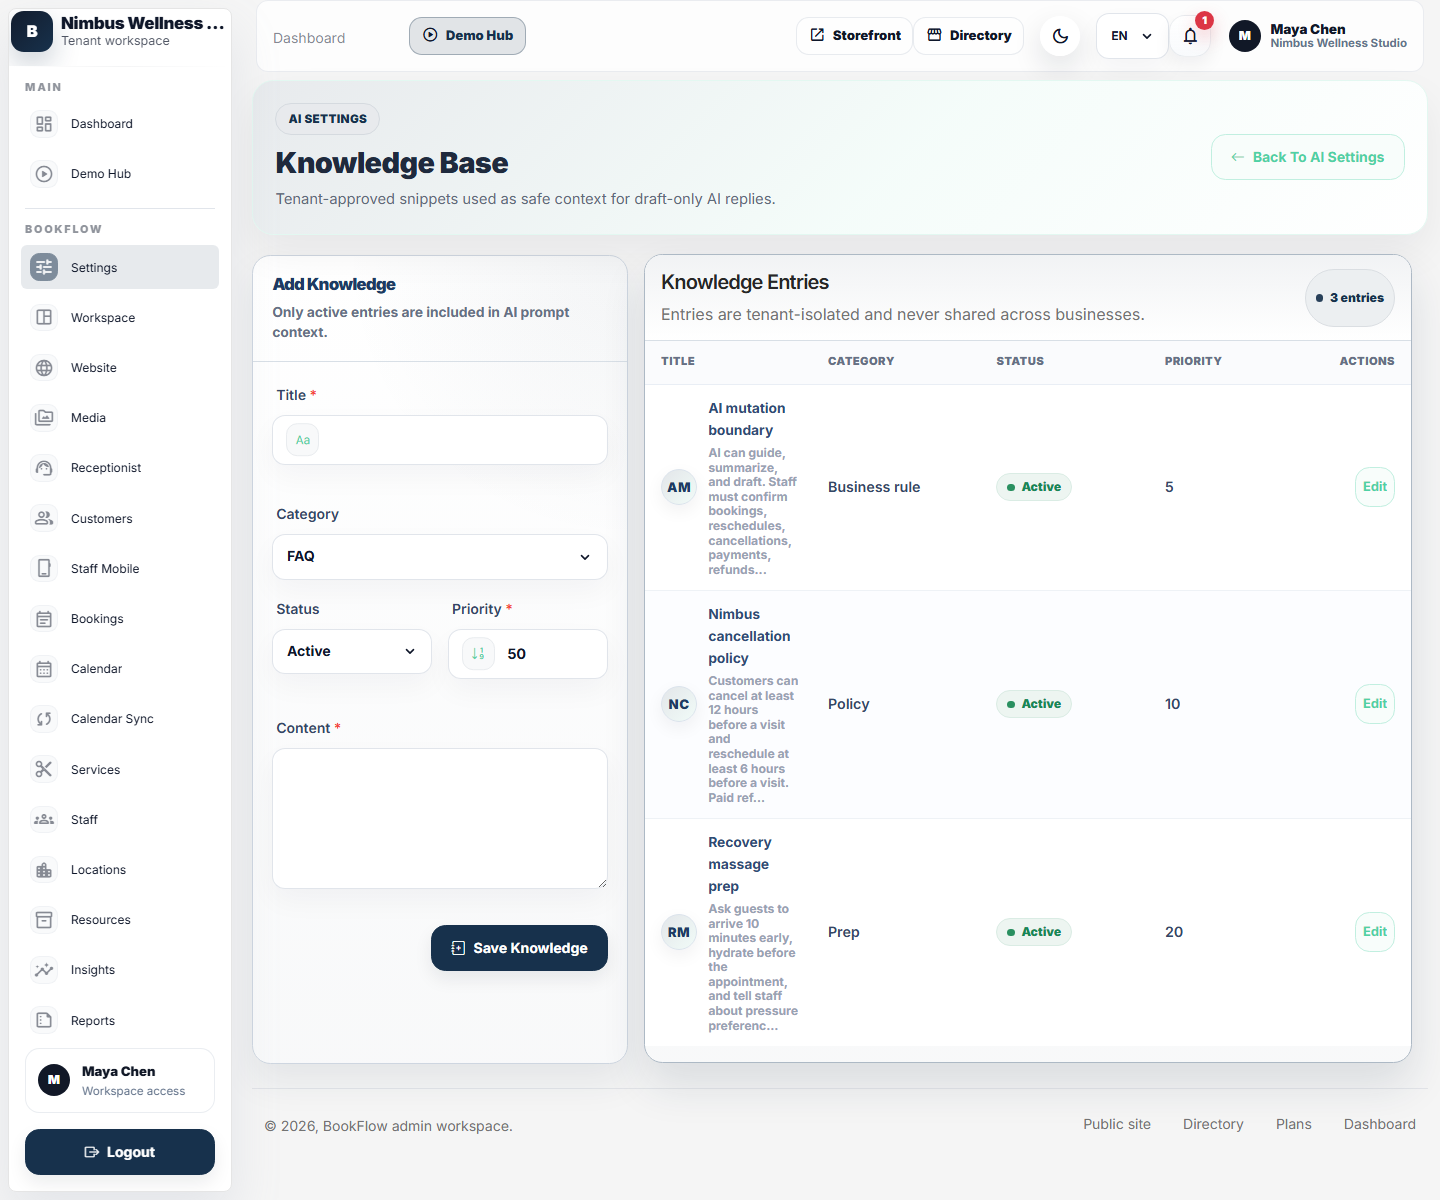The width and height of the screenshot is (1440, 1200).
Task: Expand the Category FAQ dropdown
Action: [x=440, y=557]
